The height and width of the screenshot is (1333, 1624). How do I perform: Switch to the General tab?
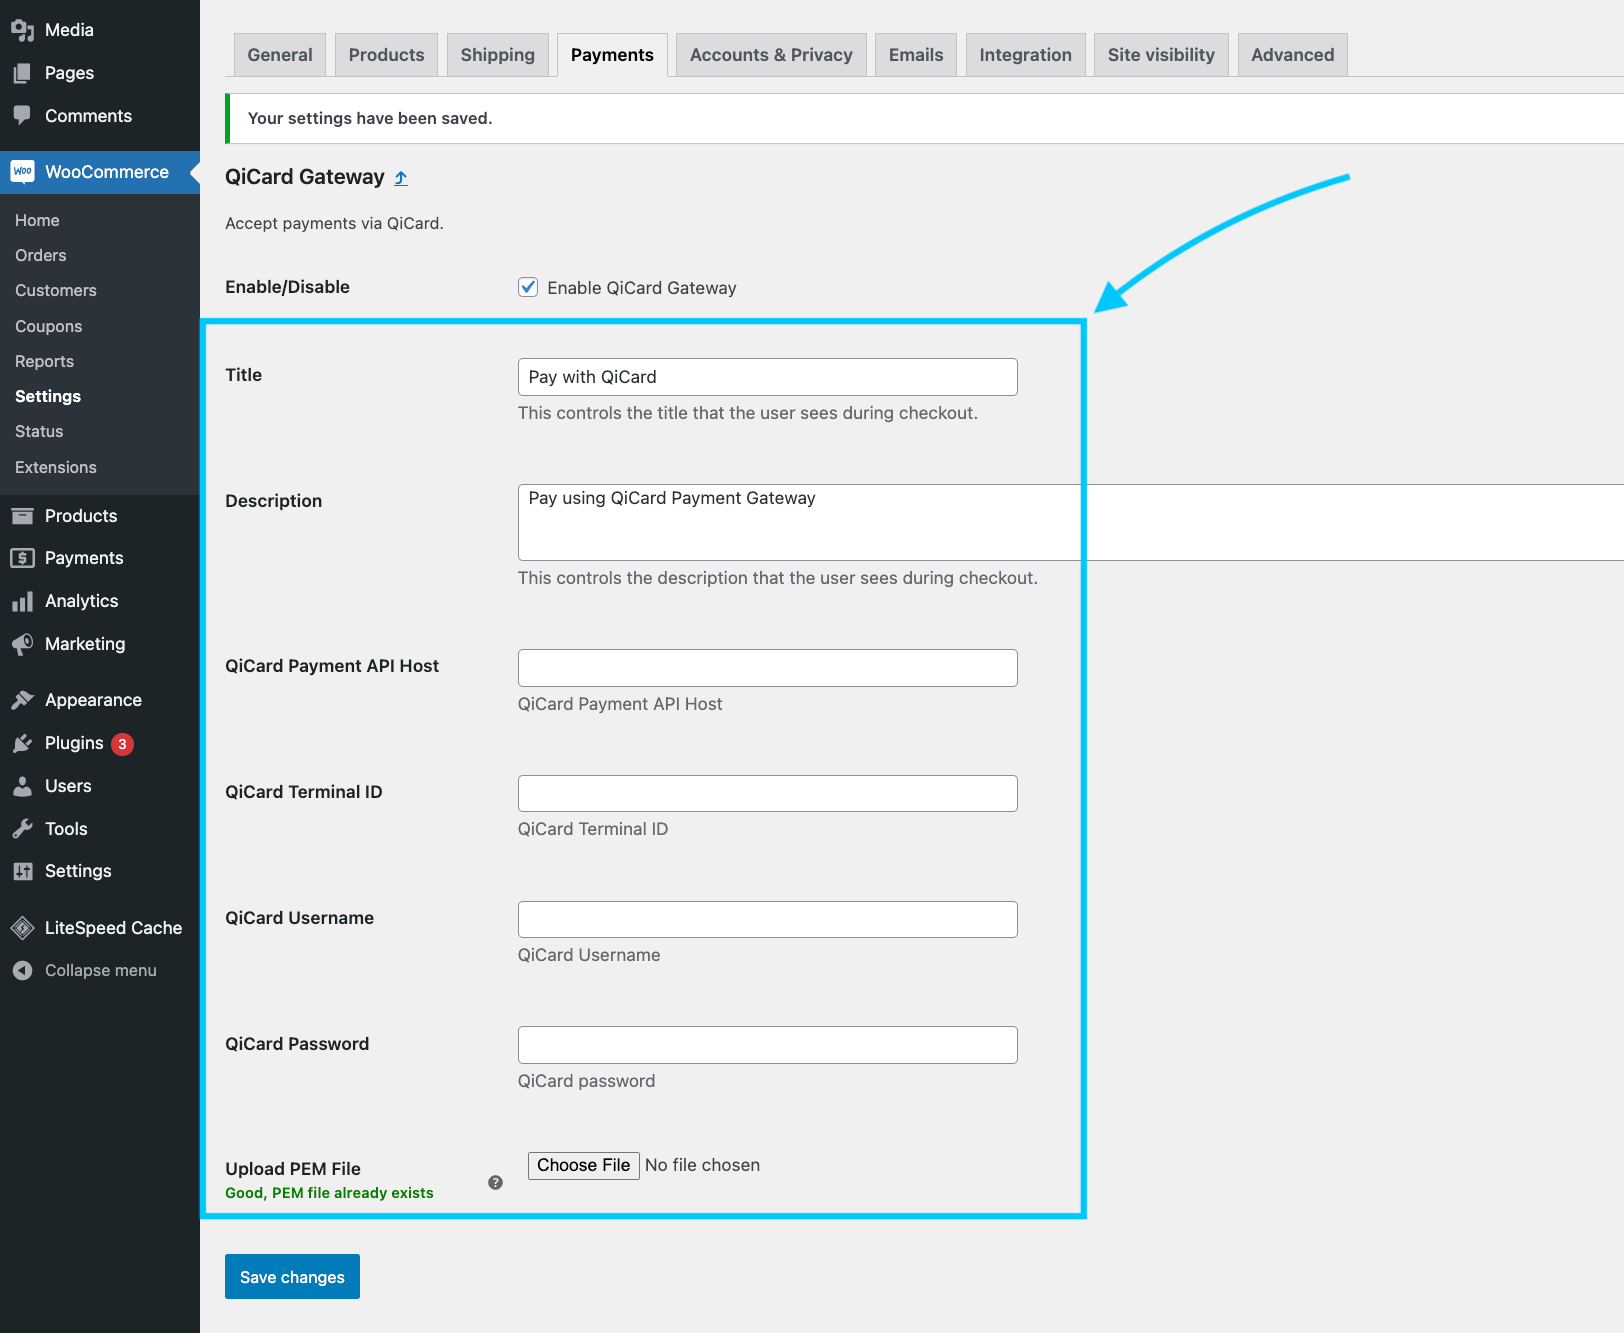(280, 55)
